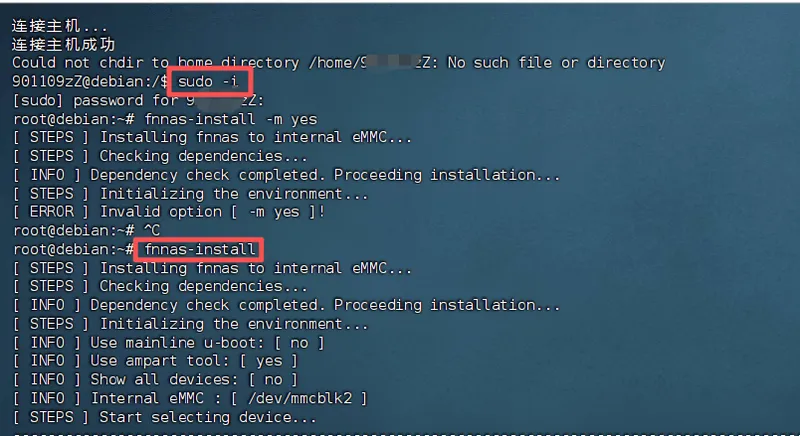Click the 连接主机... status line
Screen dimensions: 800x436
(60, 25)
